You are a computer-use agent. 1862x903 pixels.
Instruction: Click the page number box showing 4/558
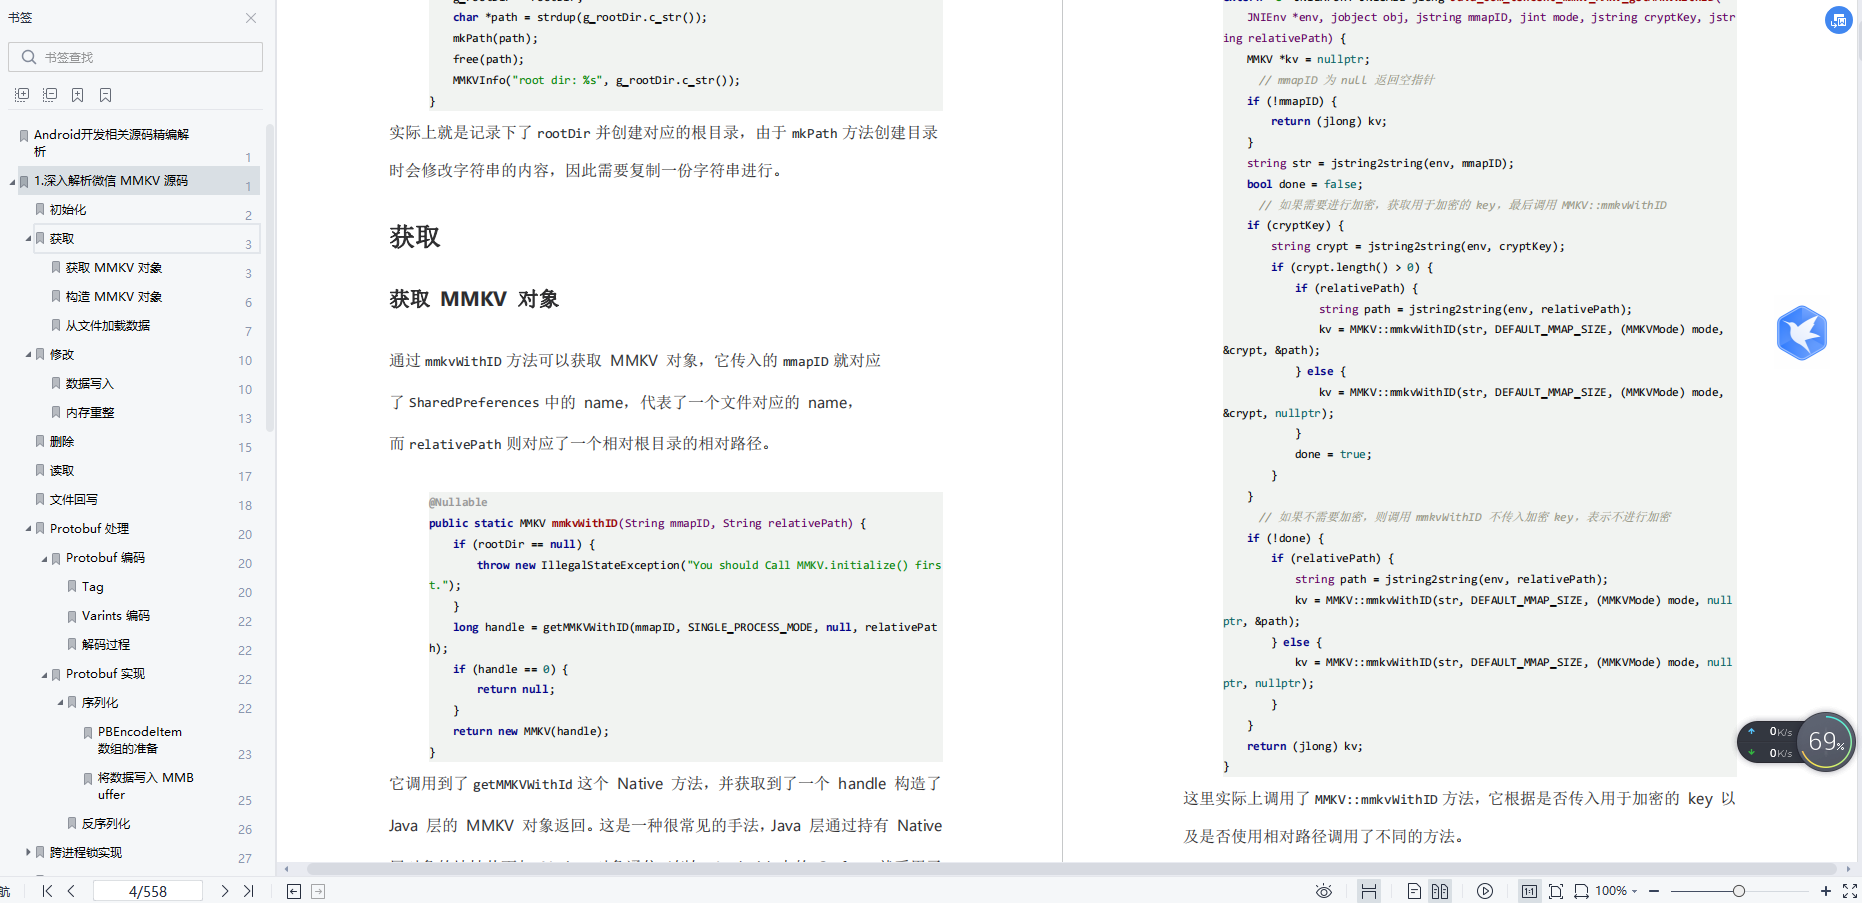(x=148, y=891)
